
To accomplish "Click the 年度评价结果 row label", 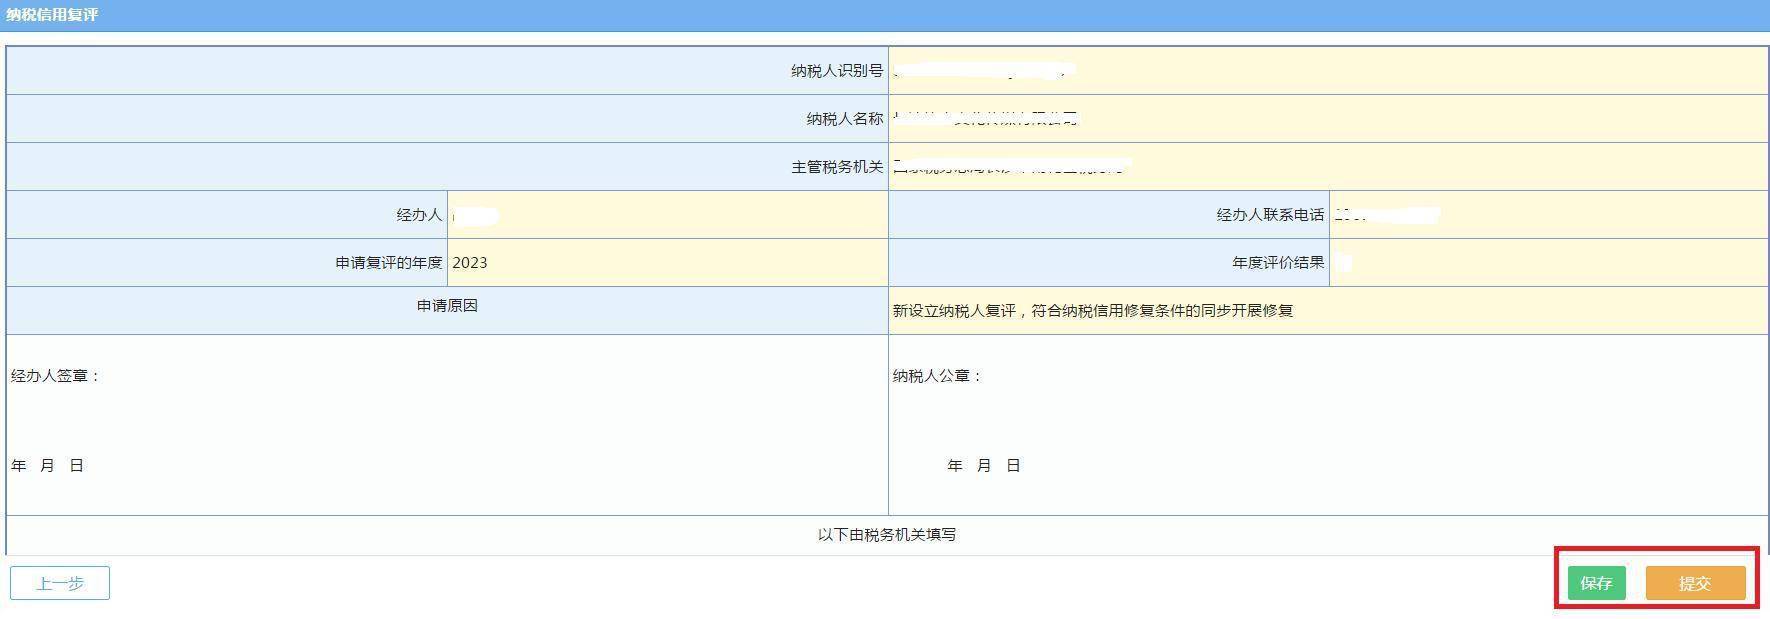I will (1277, 263).
